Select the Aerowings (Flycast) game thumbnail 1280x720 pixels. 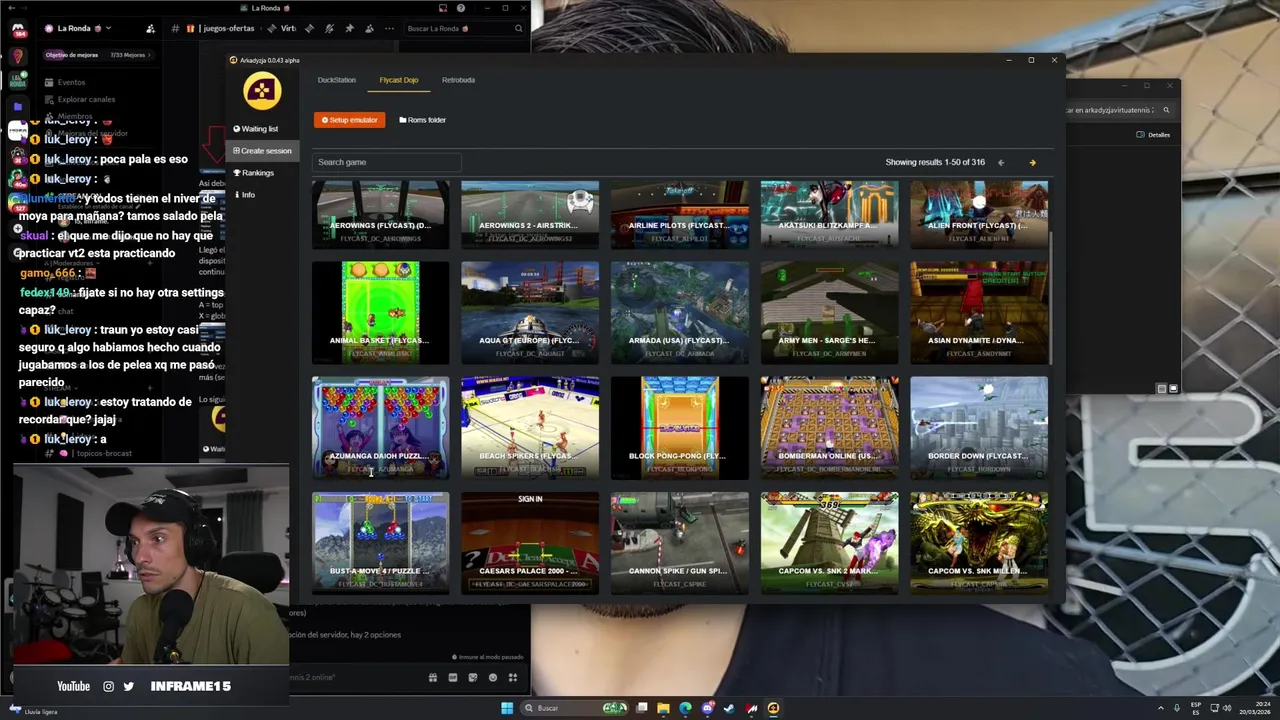coord(380,214)
